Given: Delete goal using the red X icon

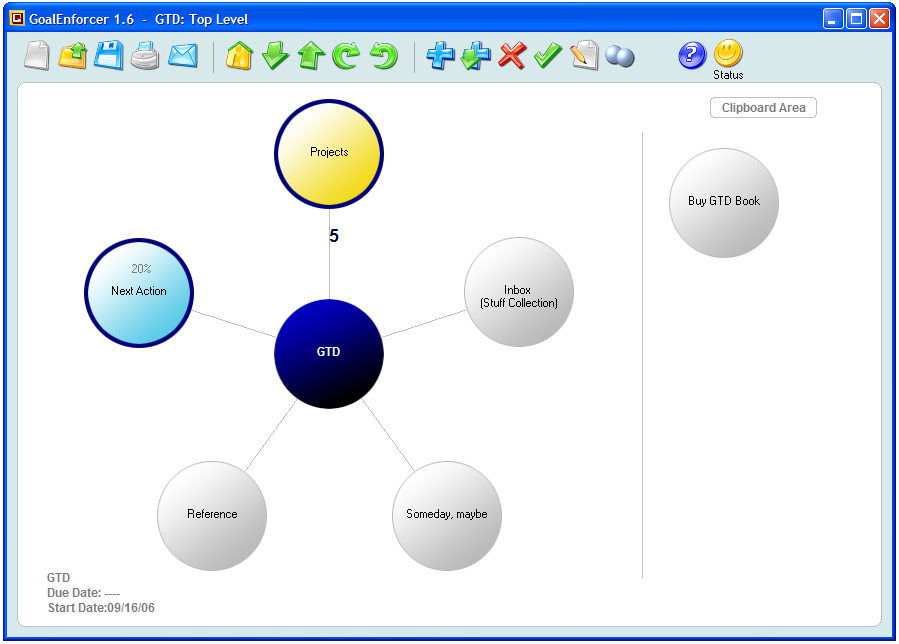Looking at the screenshot, I should click(512, 56).
